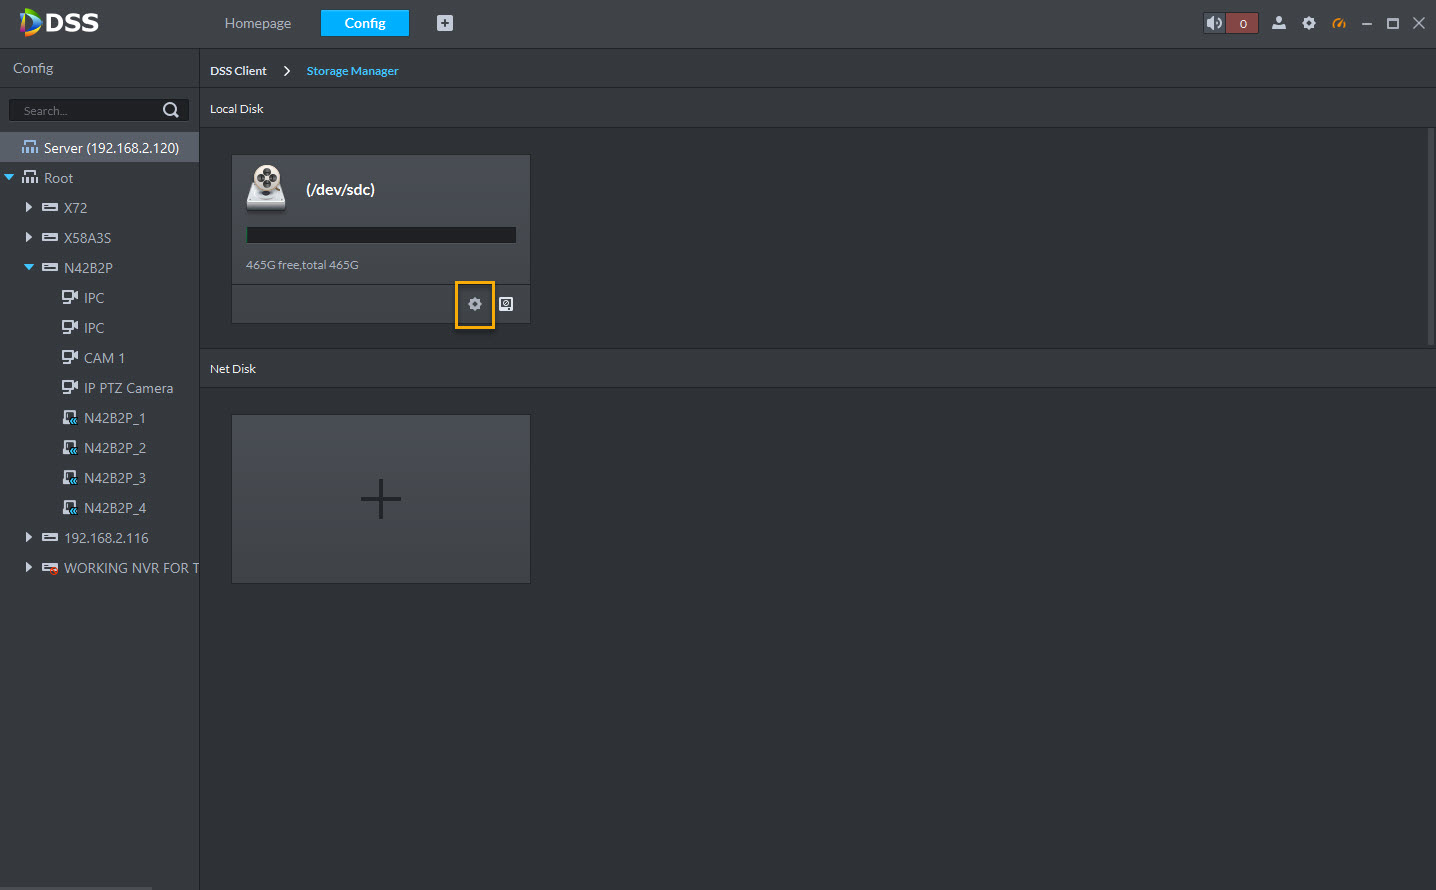Click the format disk icon for /dev/sdc
The image size is (1436, 890).
click(506, 304)
